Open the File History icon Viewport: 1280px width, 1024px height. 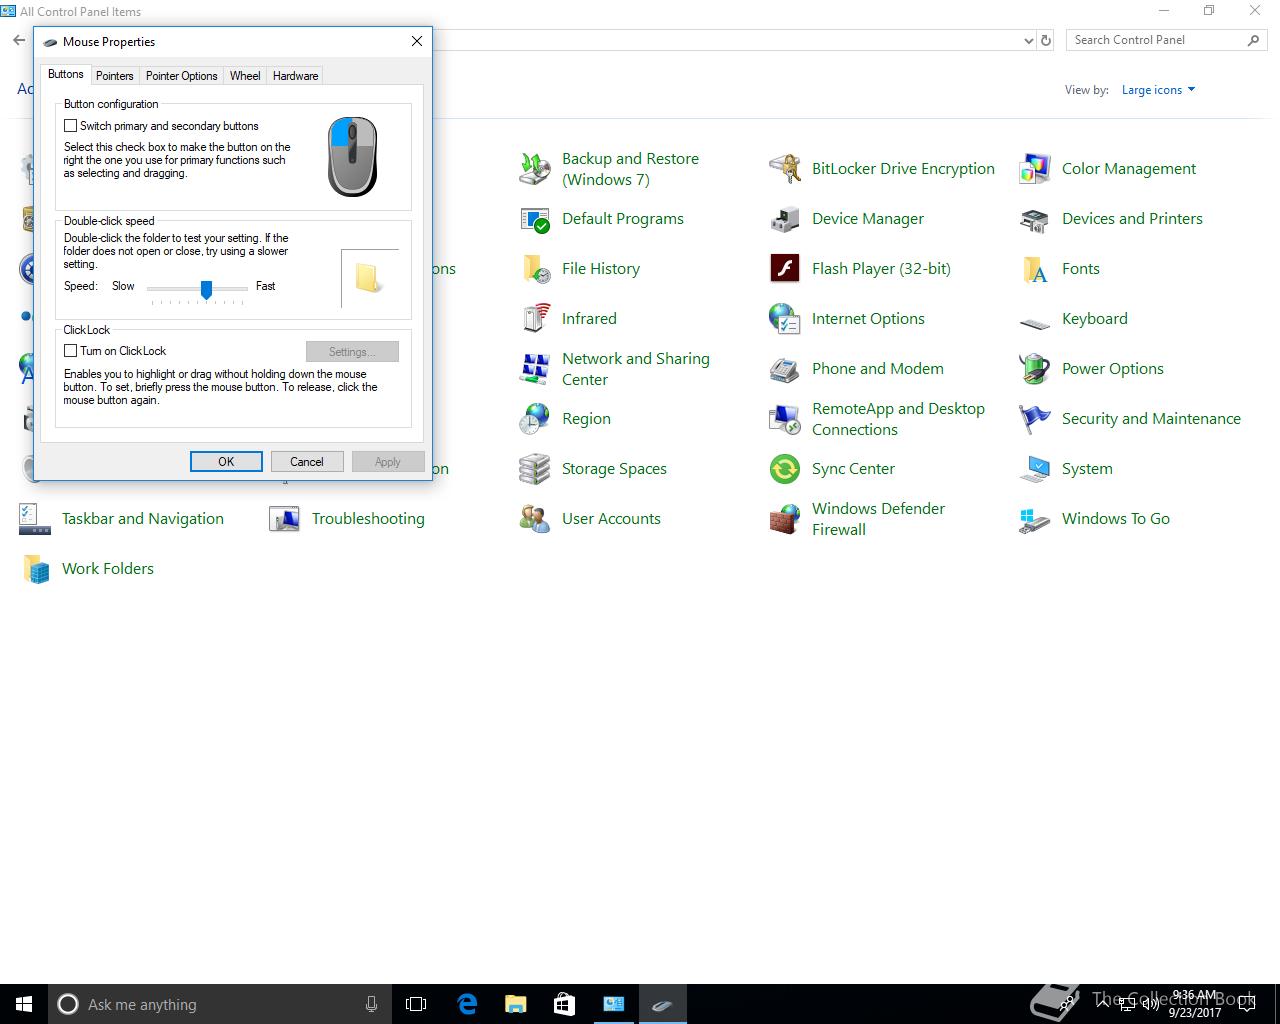pos(535,269)
